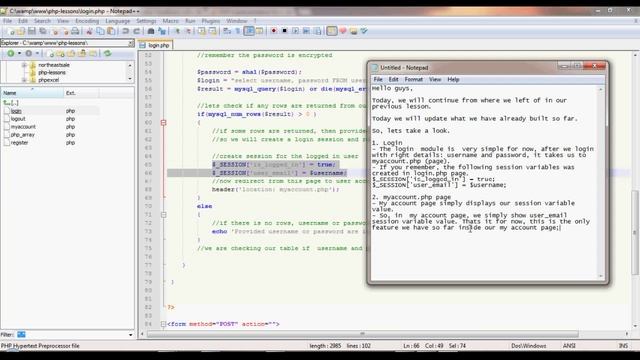The image size is (640, 360).
Task: Select the php-lessons folder in tree
Action: pos(52,72)
